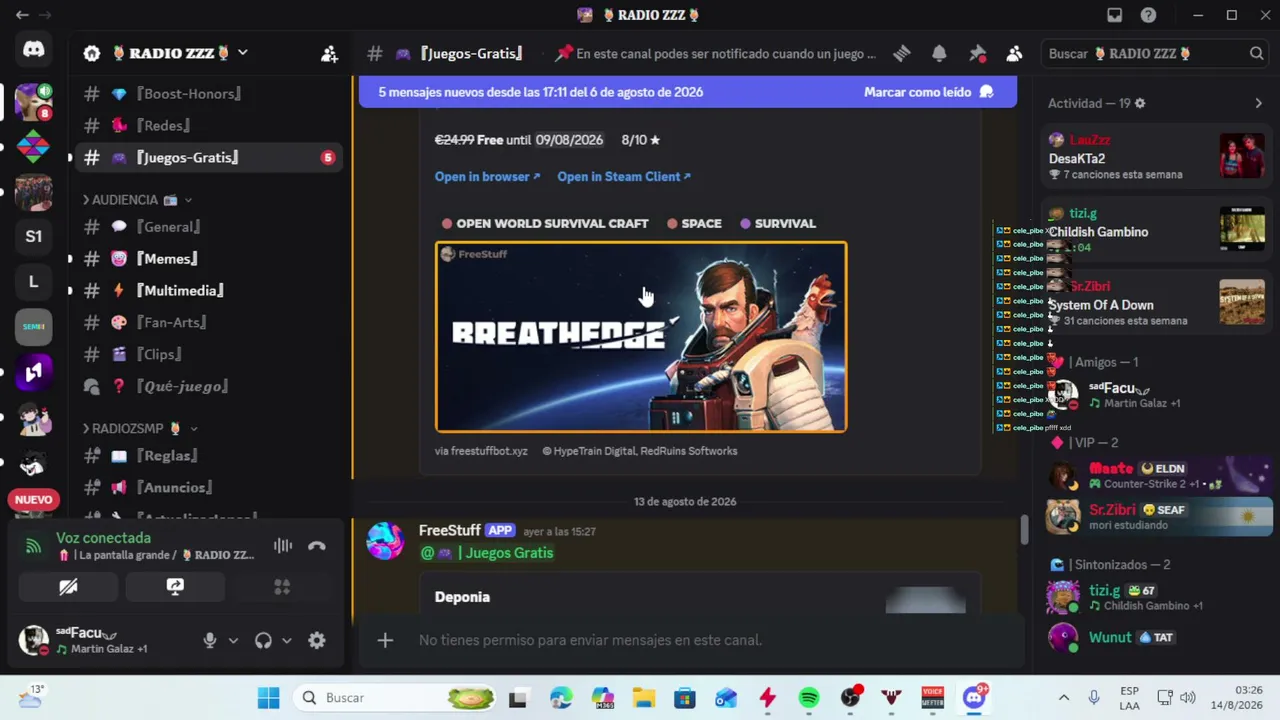Image resolution: width=1280 pixels, height=720 pixels.
Task: Open user settings gear
Action: [x=317, y=641]
